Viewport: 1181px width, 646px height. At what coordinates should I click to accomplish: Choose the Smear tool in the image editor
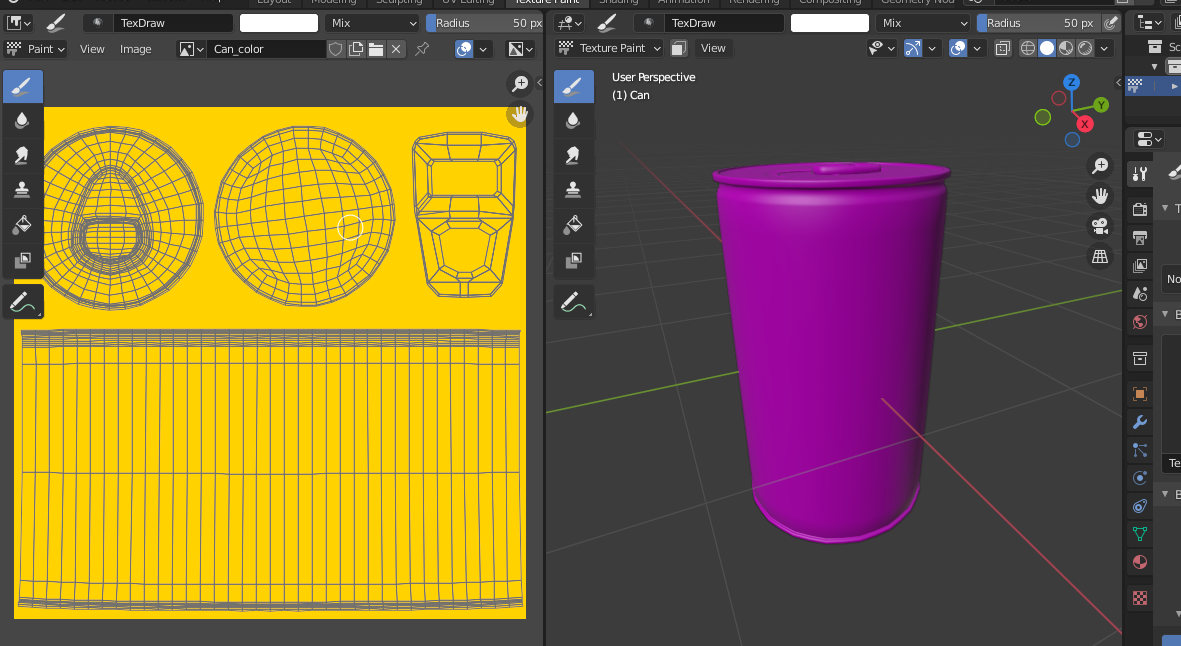click(x=22, y=155)
